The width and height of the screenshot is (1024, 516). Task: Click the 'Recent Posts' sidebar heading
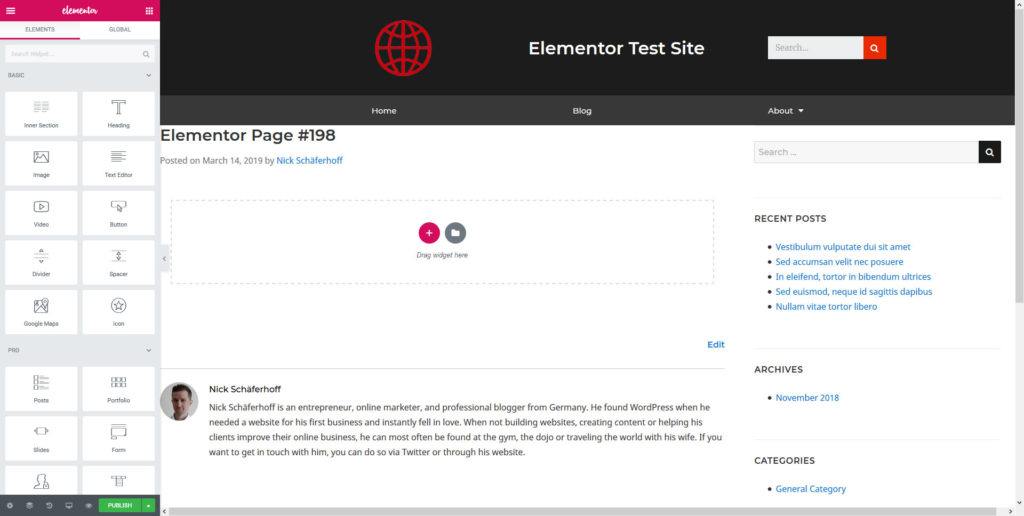[x=790, y=219]
